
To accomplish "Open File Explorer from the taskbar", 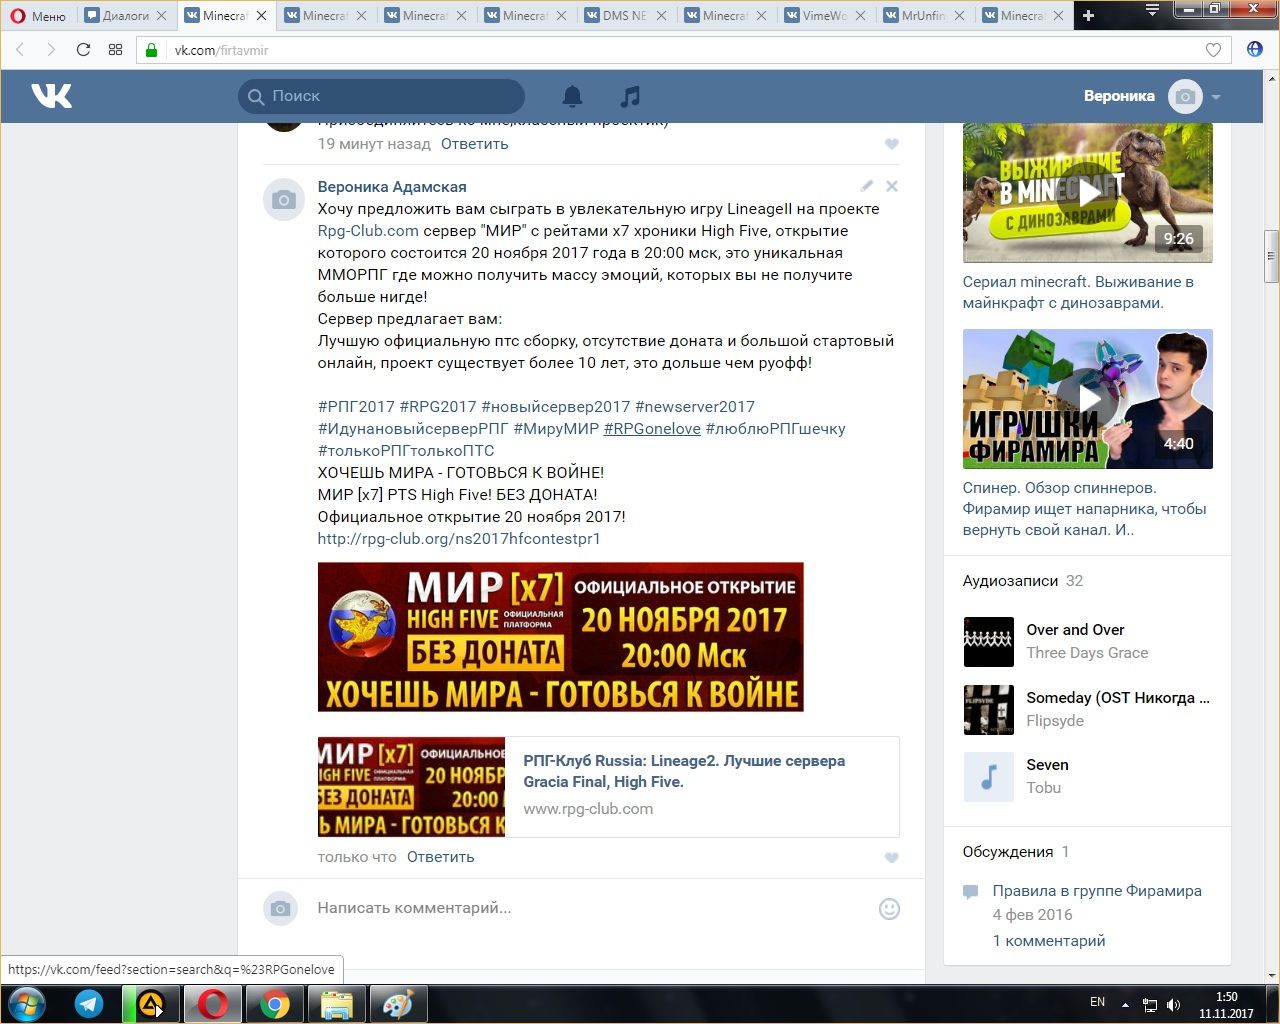I will 336,1004.
